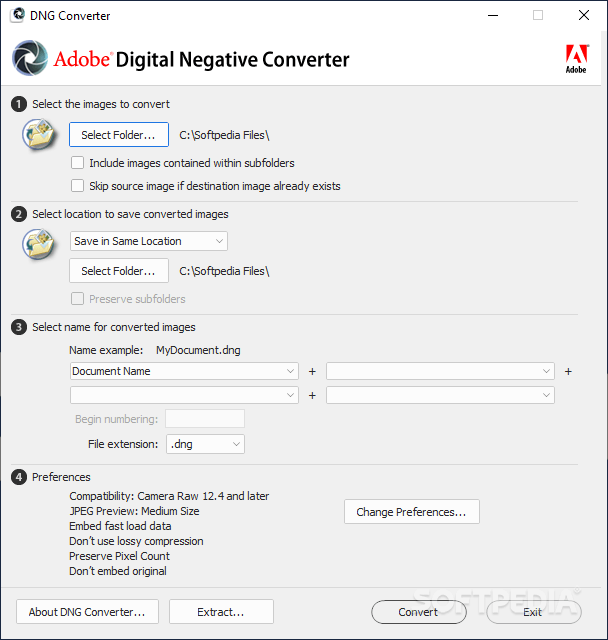Enable Include images contained within subfolders
Screen dimensions: 608x640
78,163
